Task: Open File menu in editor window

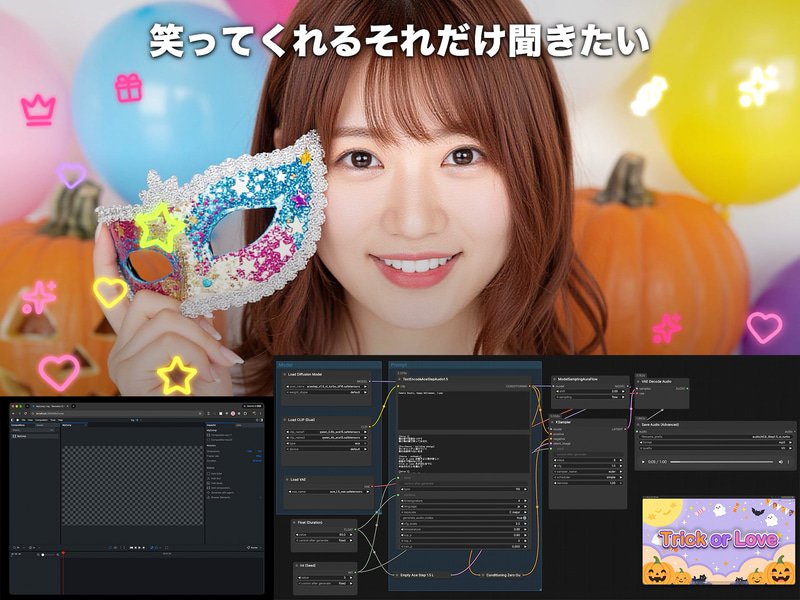Action: (23, 420)
